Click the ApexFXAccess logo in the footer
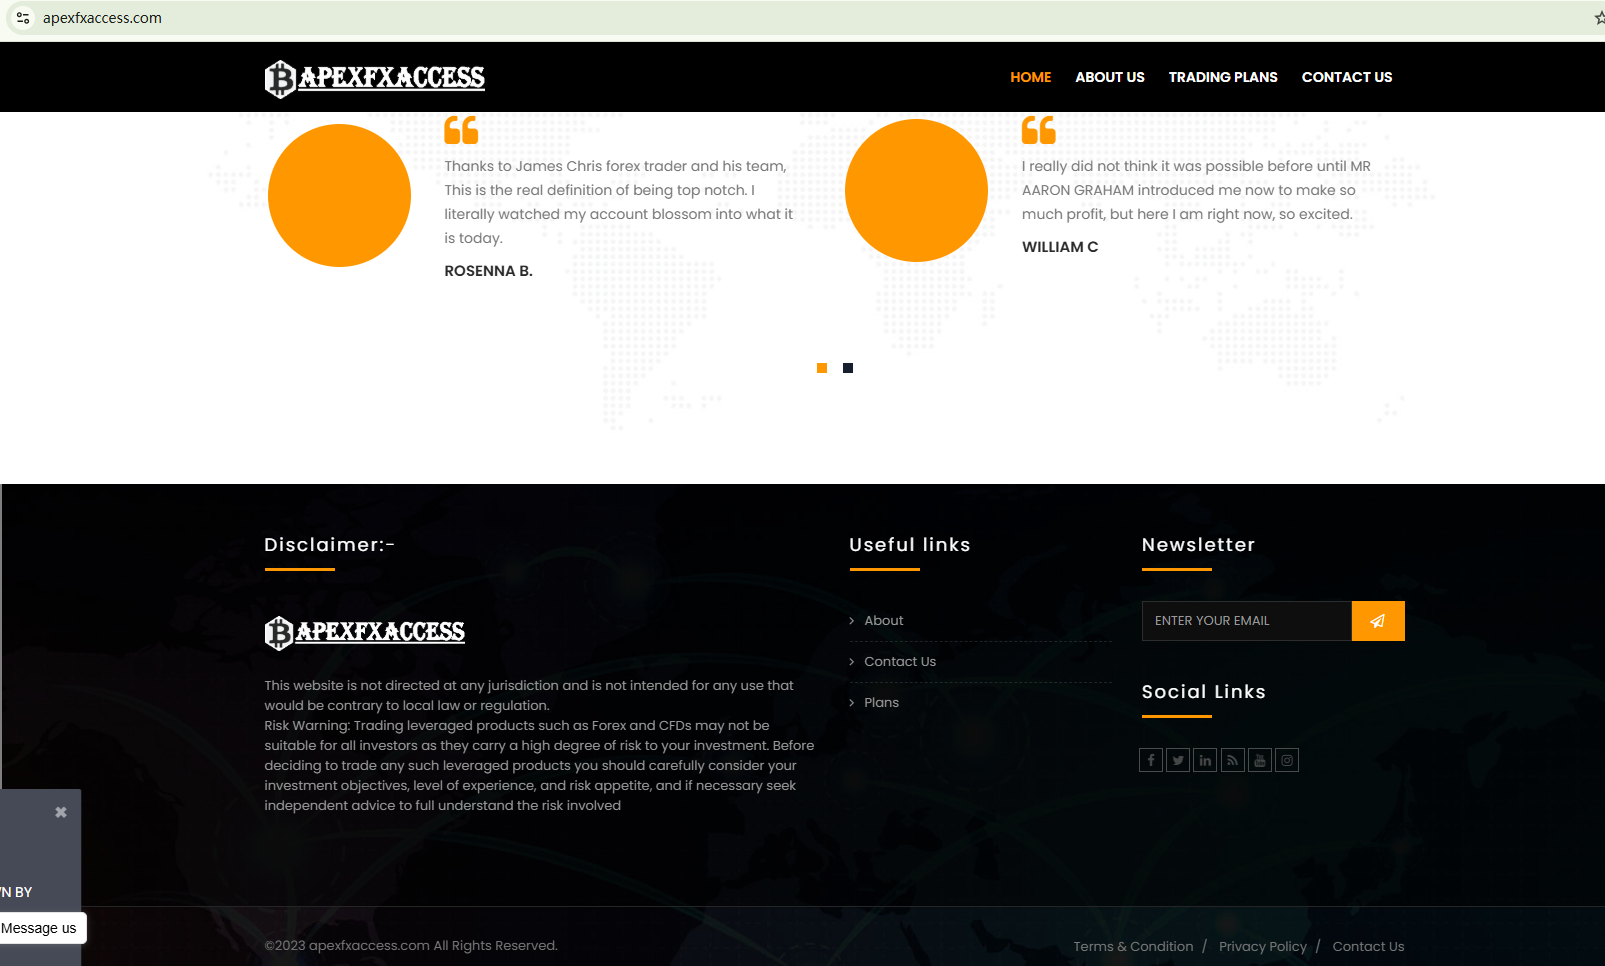This screenshot has height=966, width=1605. pyautogui.click(x=365, y=632)
